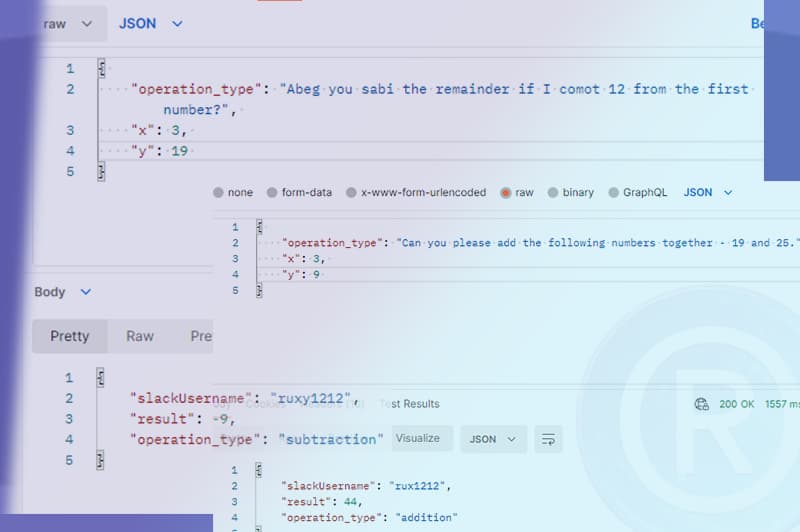Select the raw radio option

pyautogui.click(x=517, y=192)
